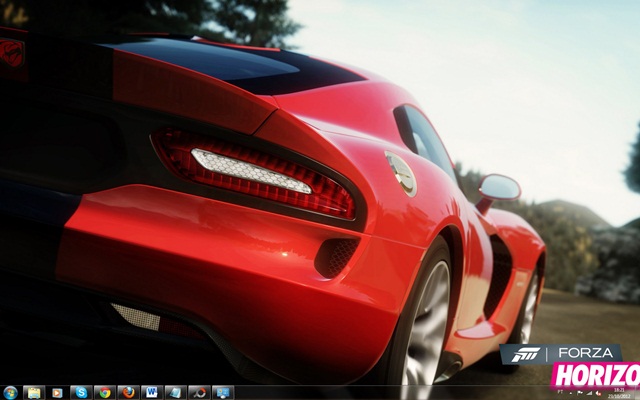
Task: Open the Action Center flag icon
Action: [x=580, y=393]
